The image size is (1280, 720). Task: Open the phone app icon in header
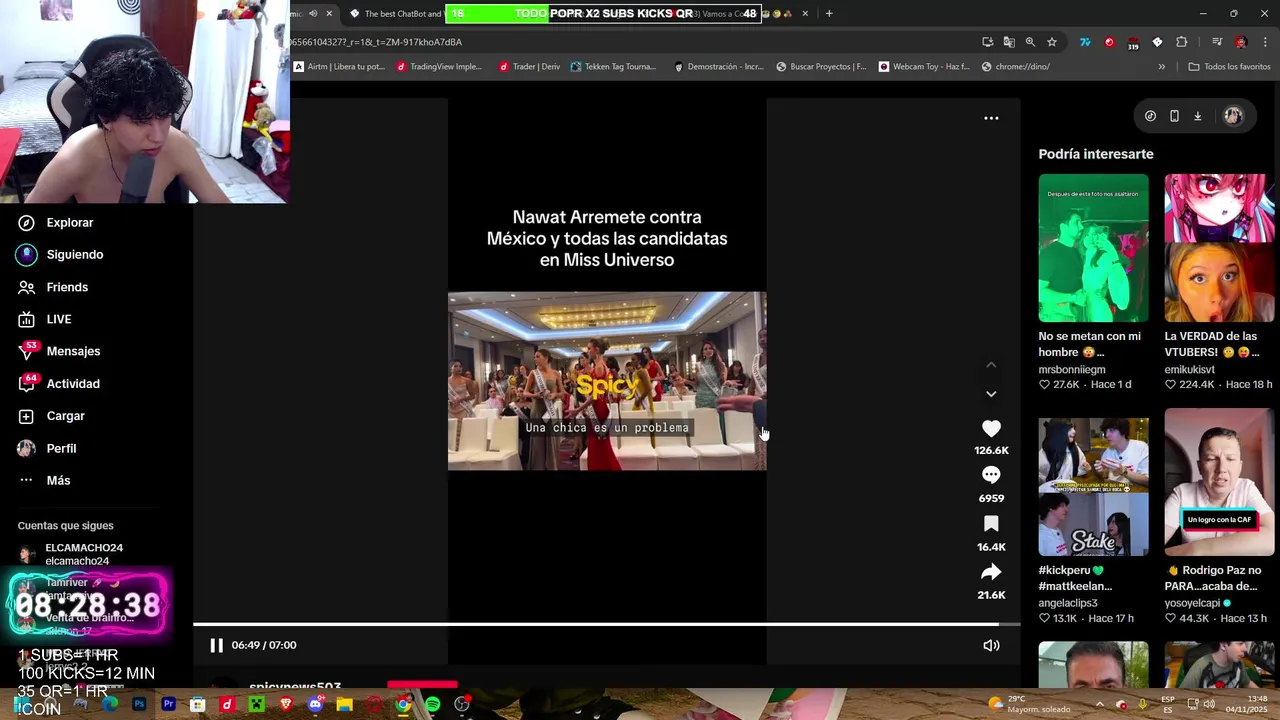click(x=1174, y=116)
